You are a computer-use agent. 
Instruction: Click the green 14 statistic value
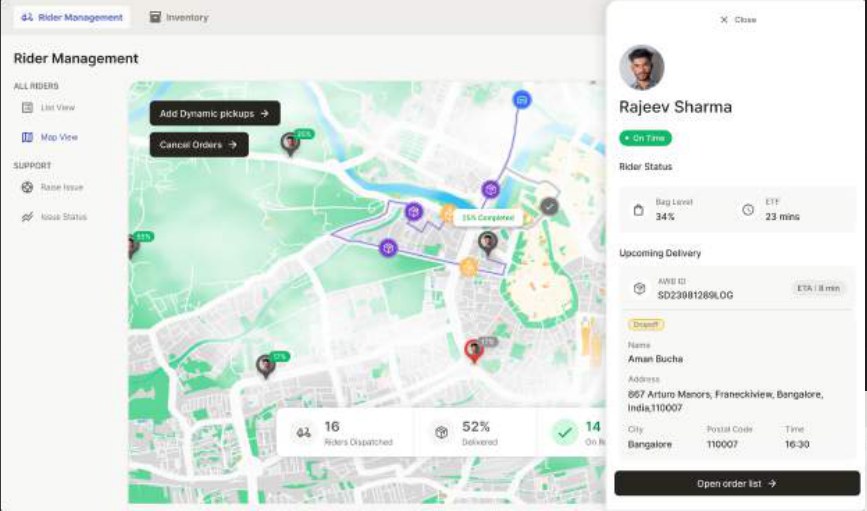(593, 426)
